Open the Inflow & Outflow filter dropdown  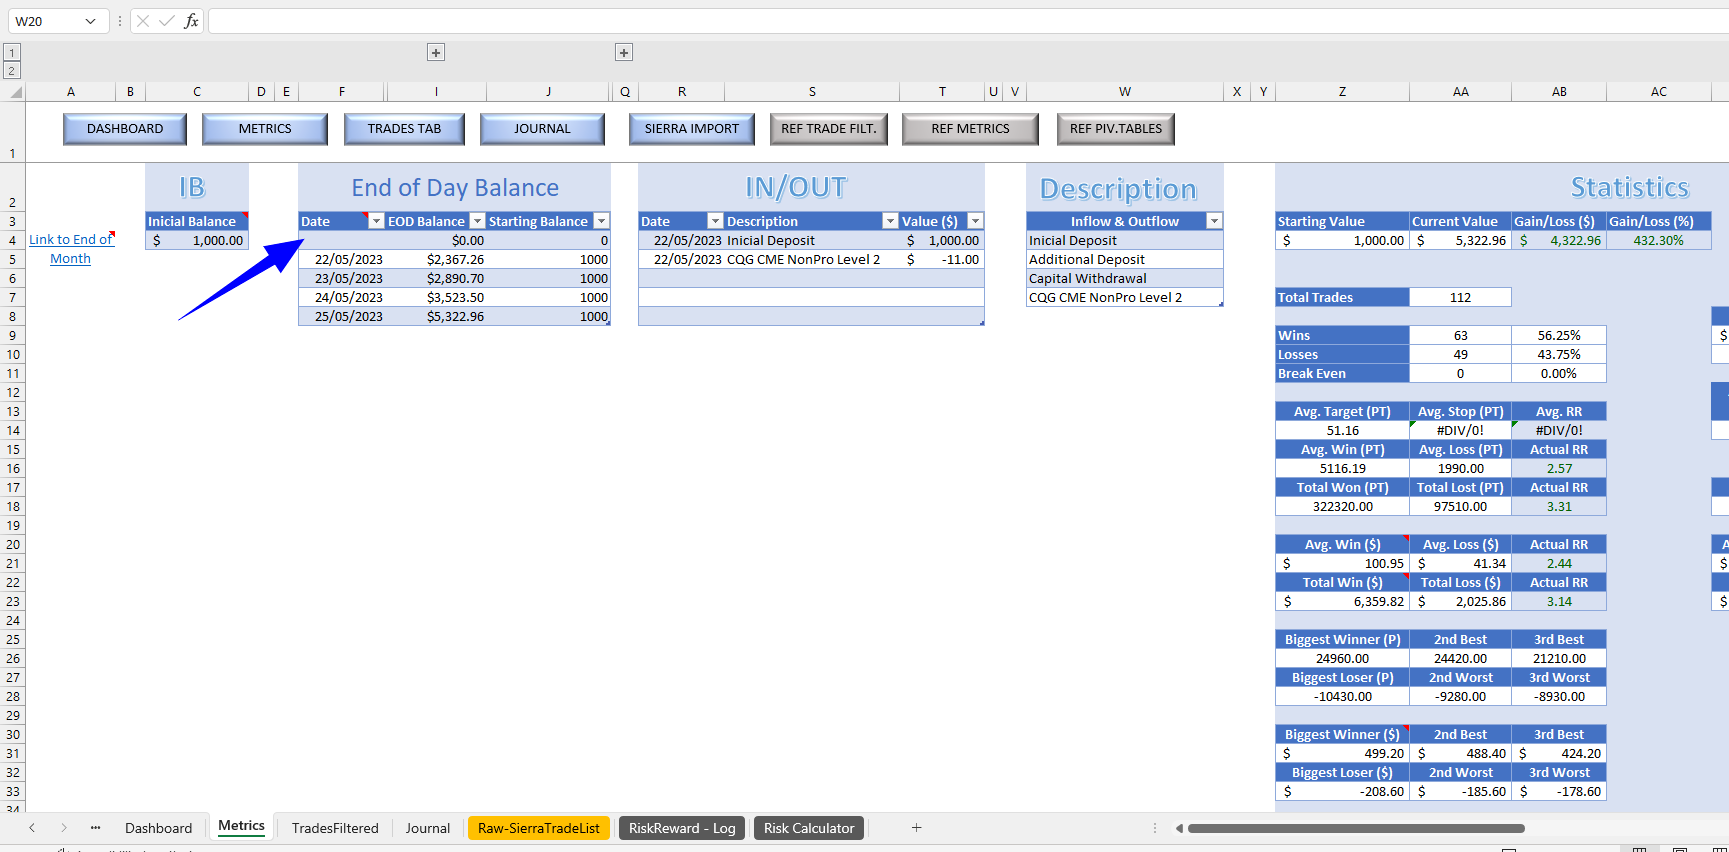coord(1214,221)
